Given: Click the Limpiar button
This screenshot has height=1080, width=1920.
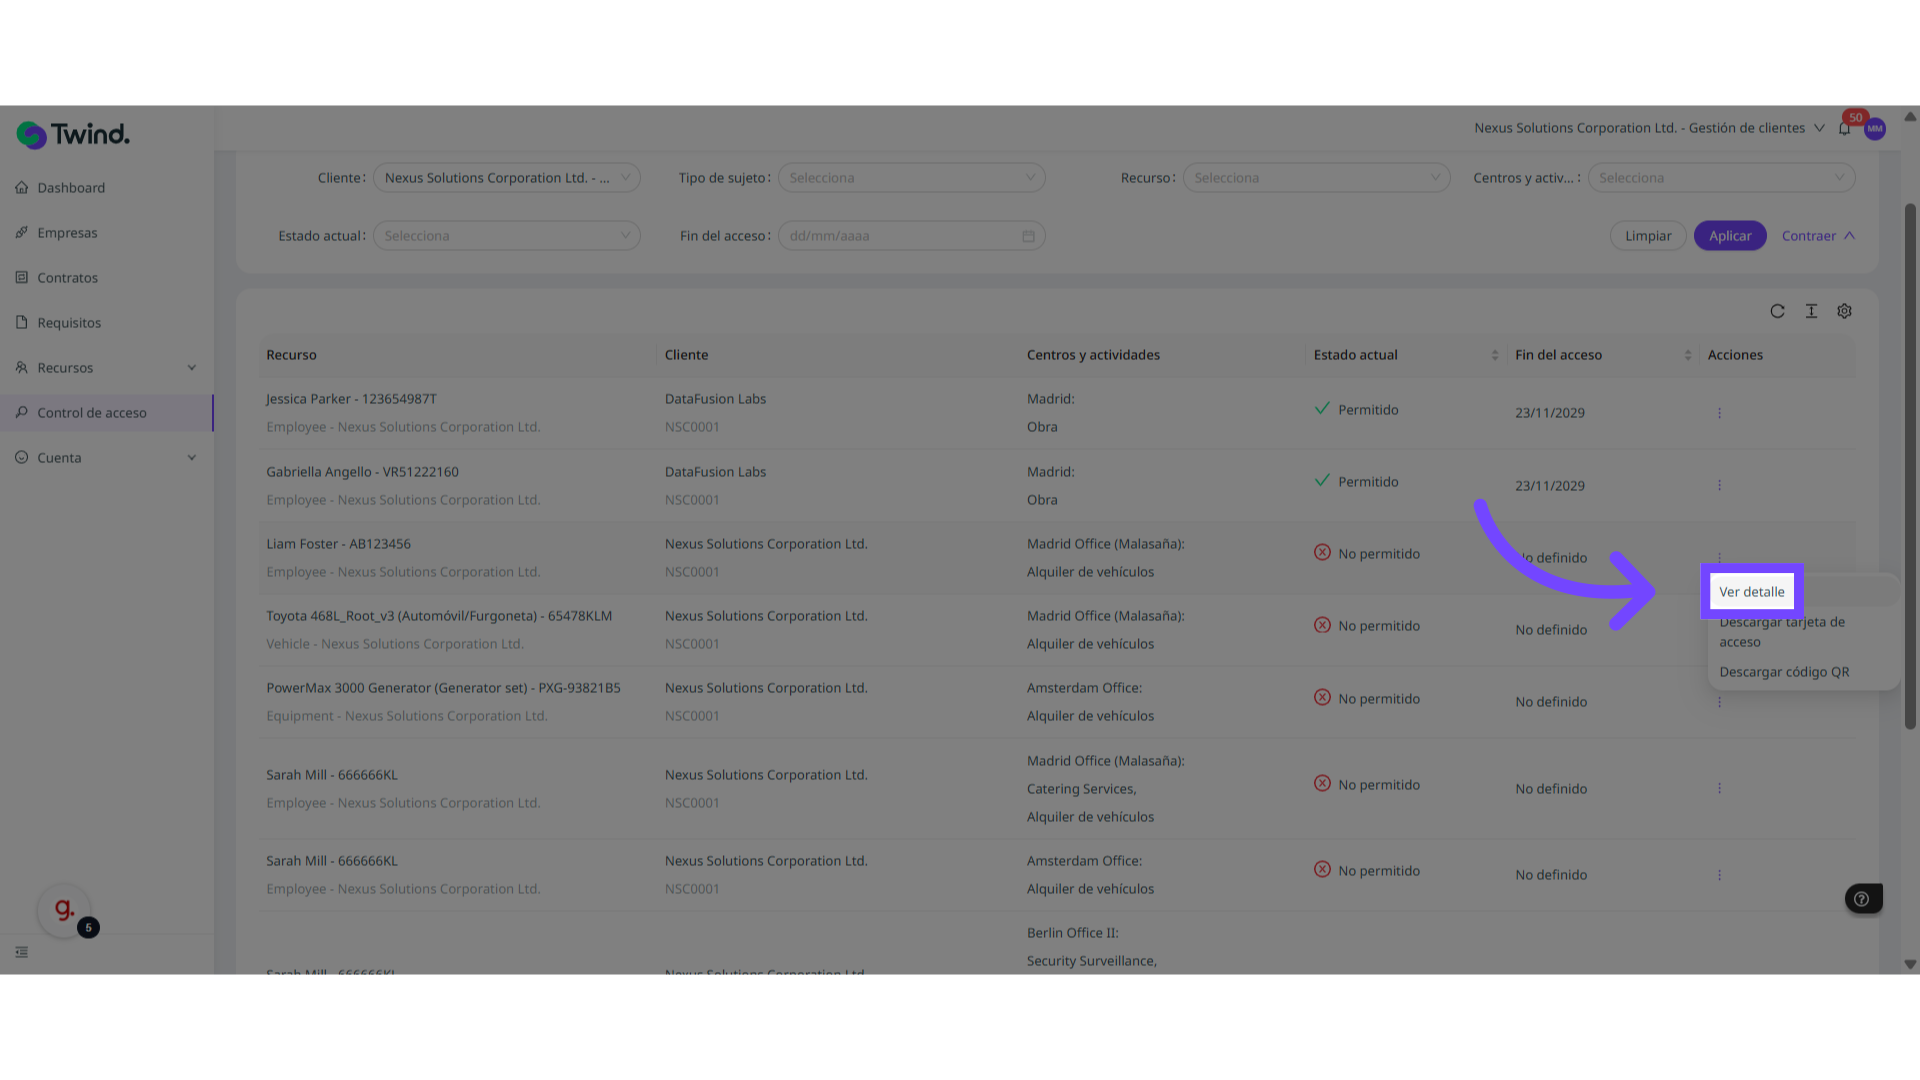Looking at the screenshot, I should pyautogui.click(x=1647, y=236).
